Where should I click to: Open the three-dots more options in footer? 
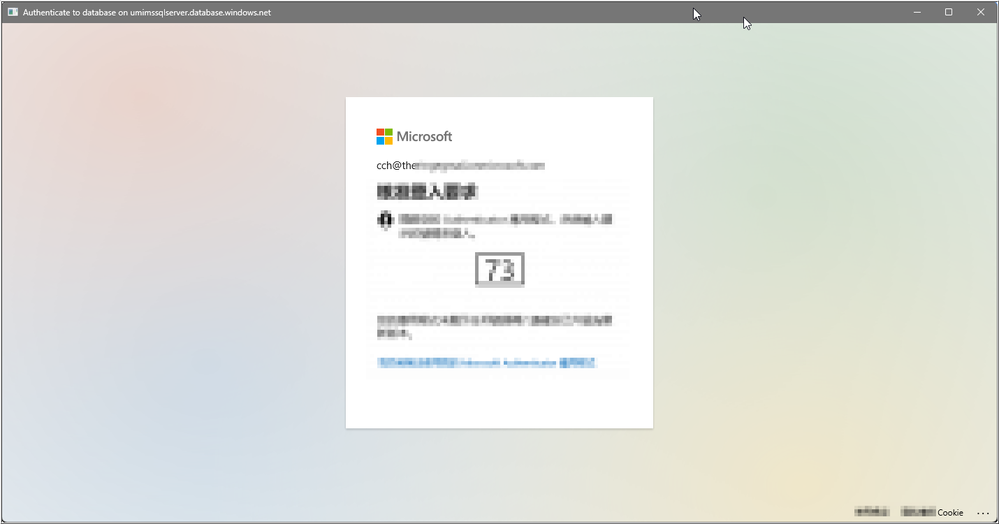982,513
